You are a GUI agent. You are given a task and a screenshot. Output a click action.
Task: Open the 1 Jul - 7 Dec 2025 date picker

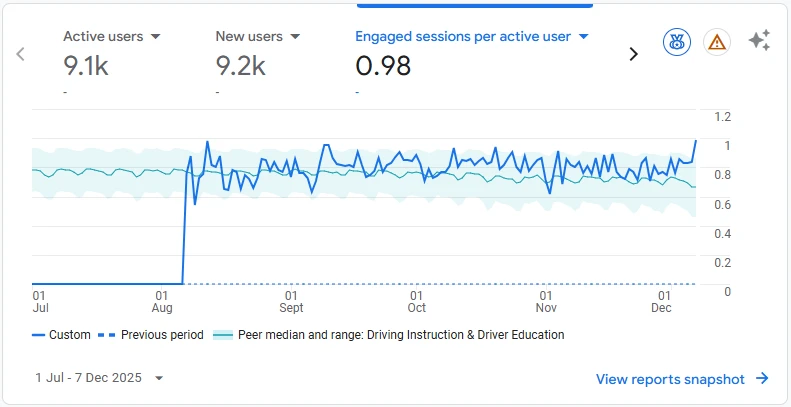pos(99,378)
